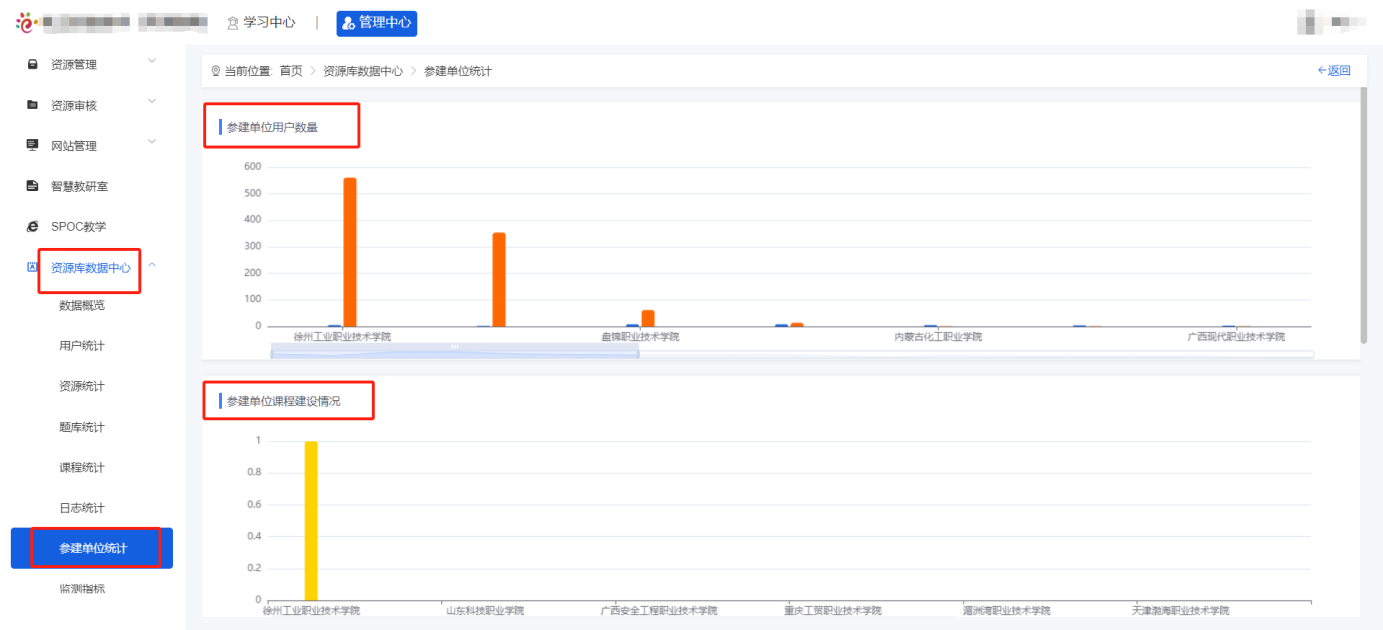
Task: Expand the 网站管理 menu chevron
Action: [152, 142]
